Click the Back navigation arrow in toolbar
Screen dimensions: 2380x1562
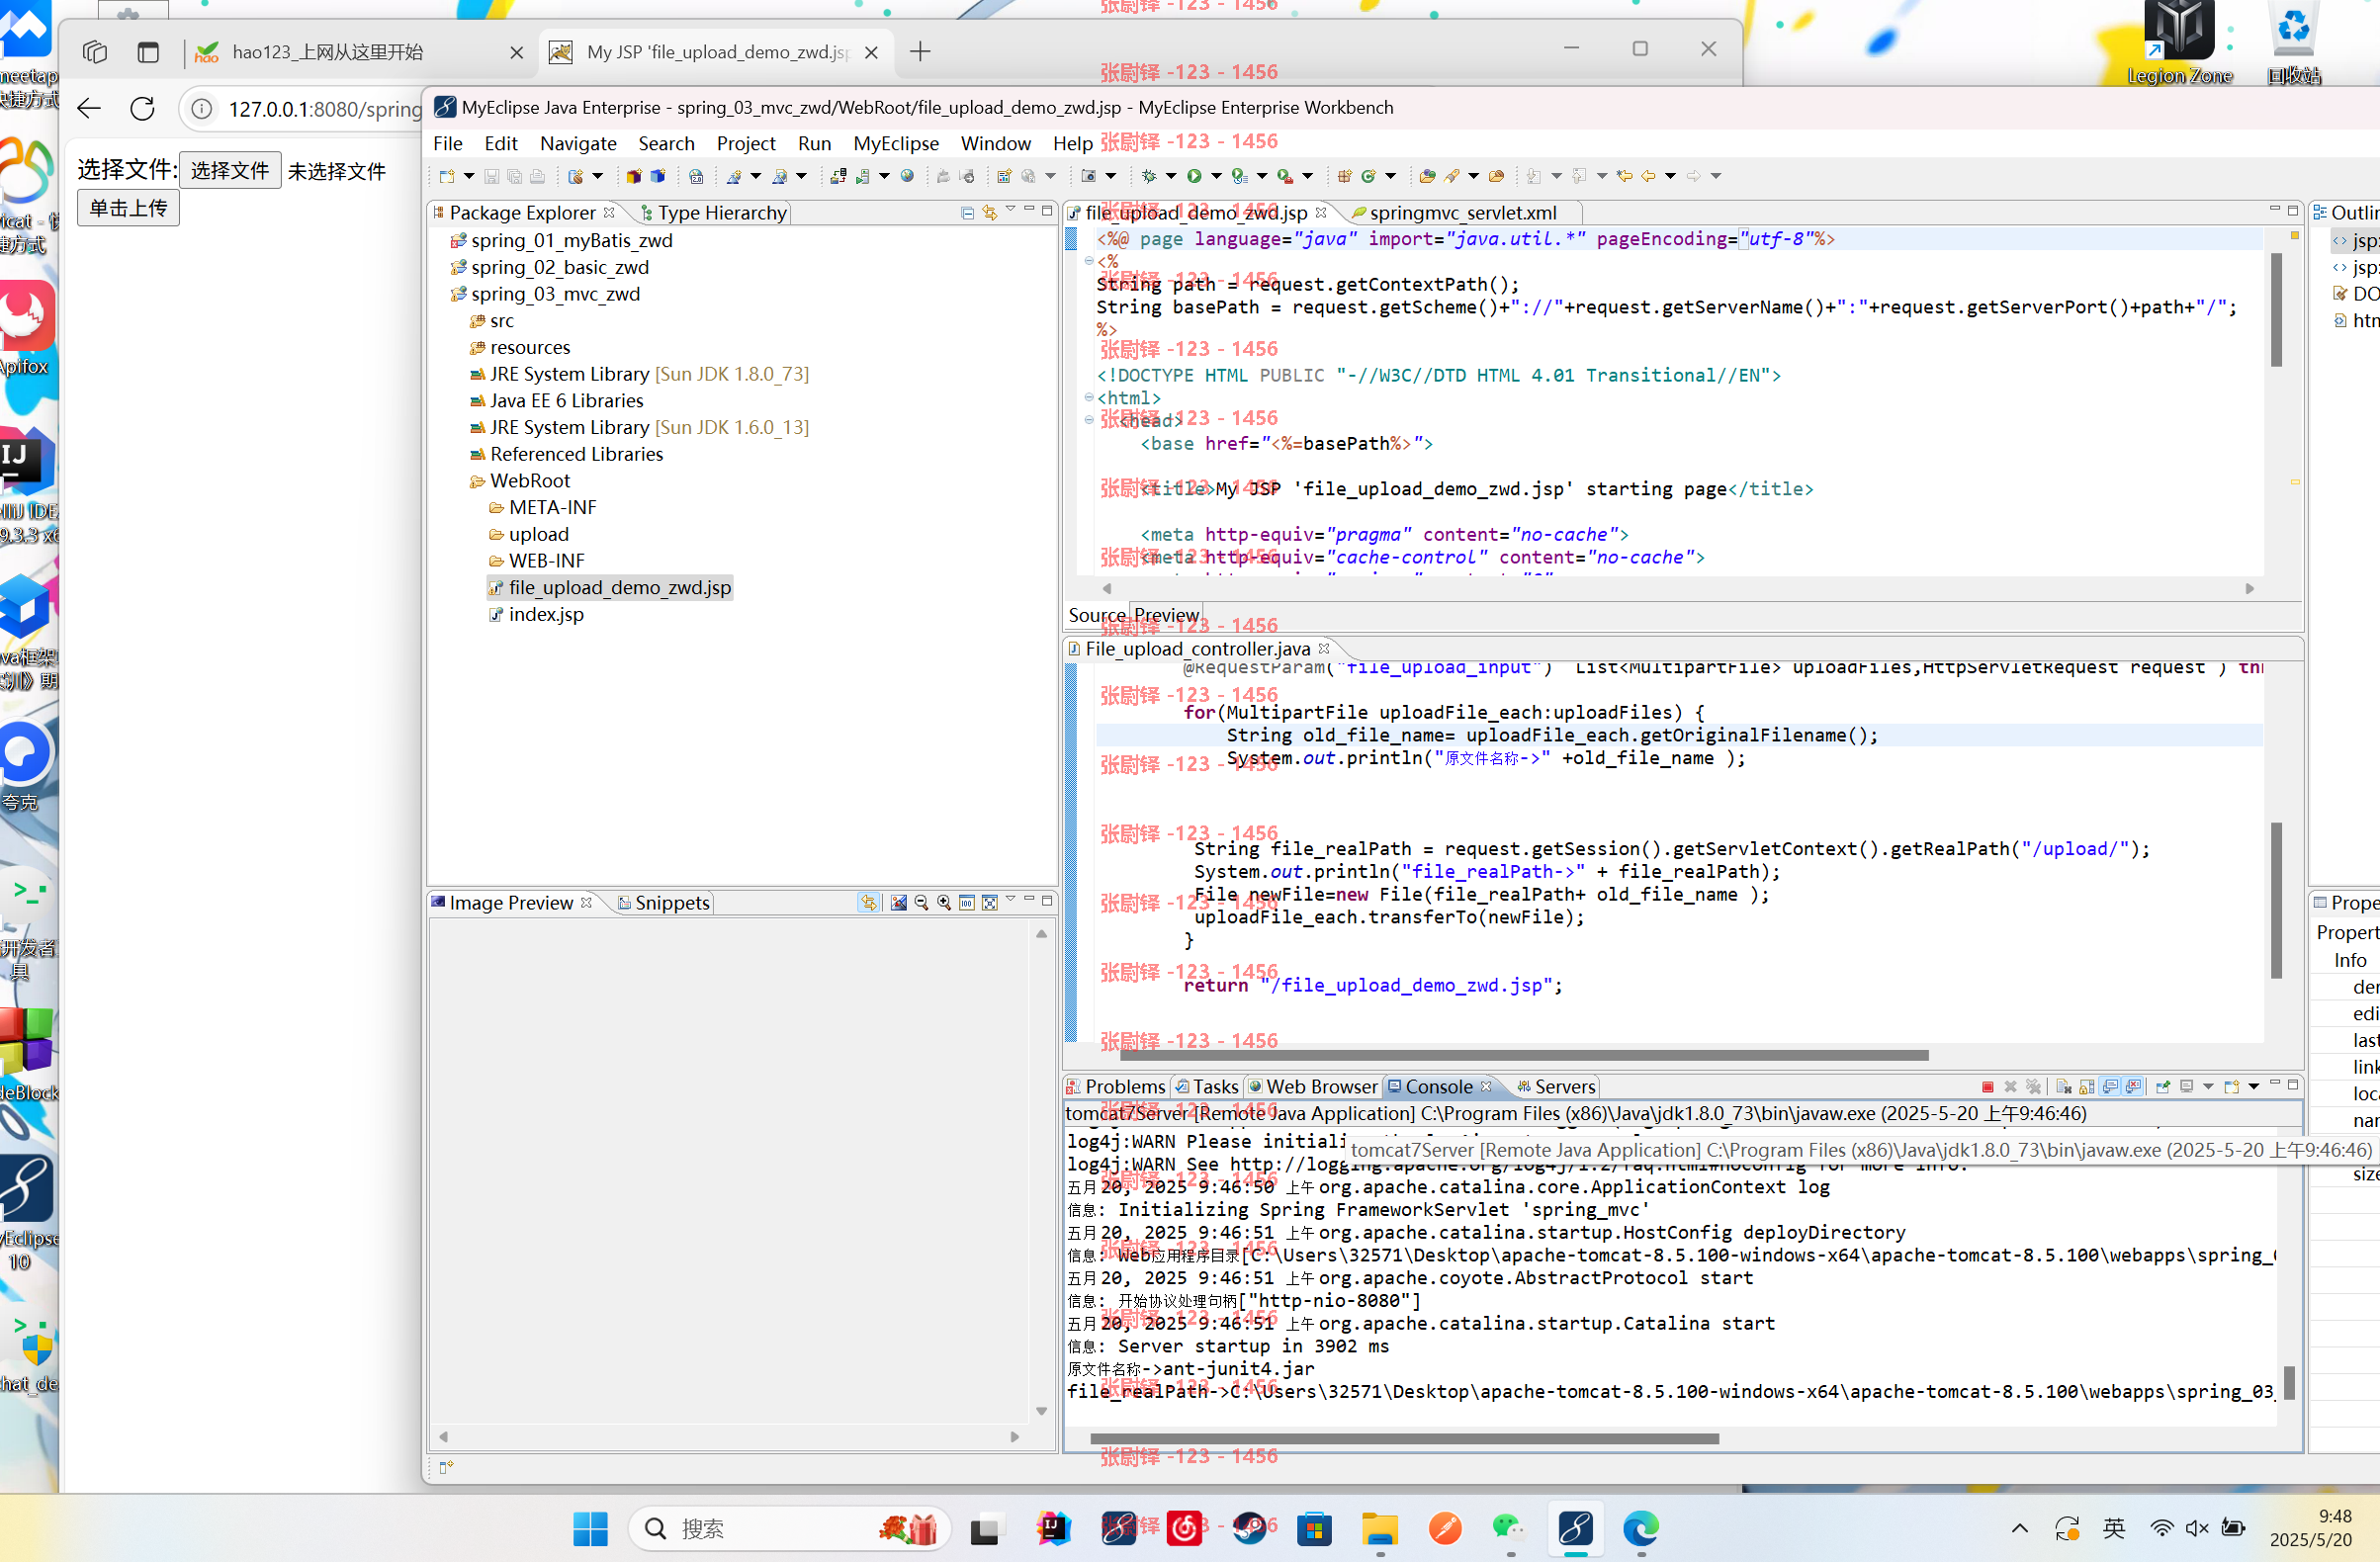[1648, 176]
